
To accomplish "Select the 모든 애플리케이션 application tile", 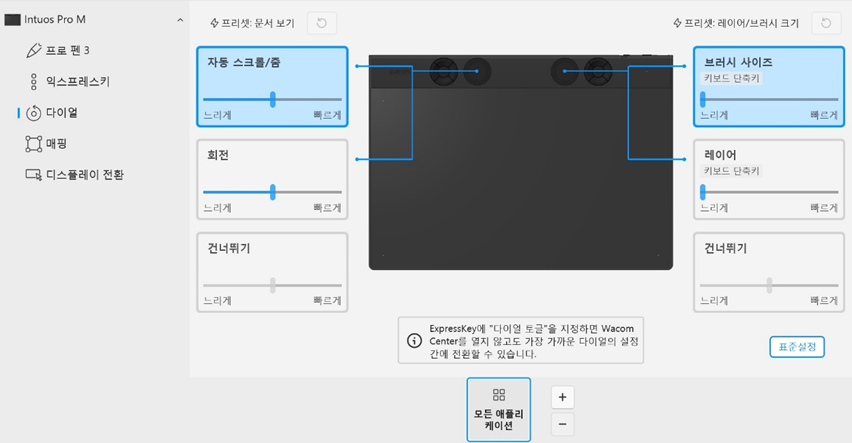I will click(499, 410).
